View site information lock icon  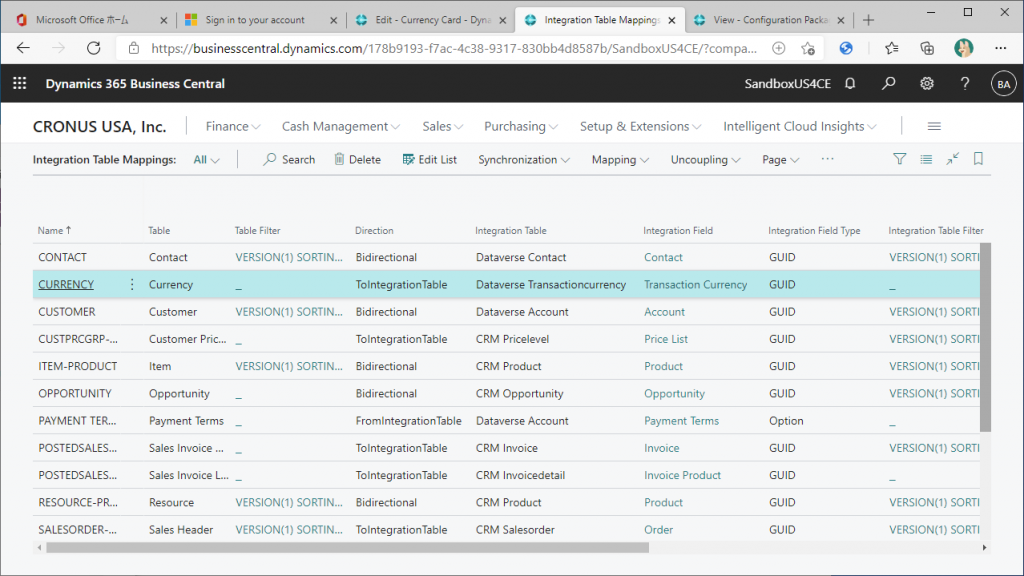click(x=134, y=48)
